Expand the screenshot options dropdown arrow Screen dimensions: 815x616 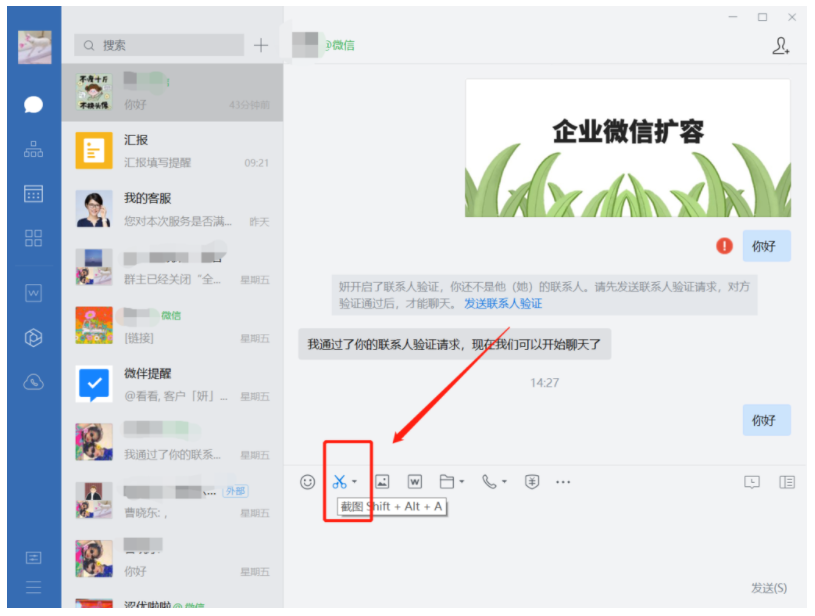[354, 482]
